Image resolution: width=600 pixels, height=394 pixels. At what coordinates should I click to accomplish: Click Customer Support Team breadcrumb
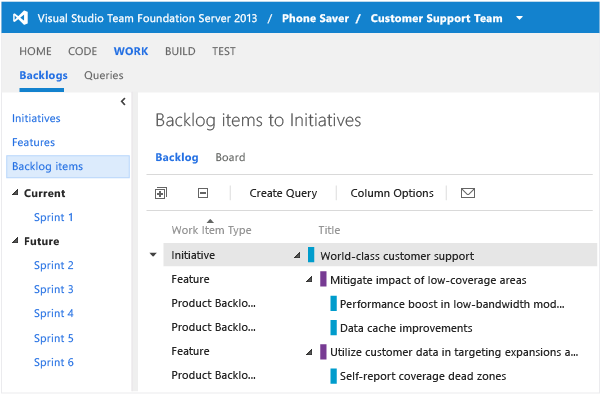(436, 18)
